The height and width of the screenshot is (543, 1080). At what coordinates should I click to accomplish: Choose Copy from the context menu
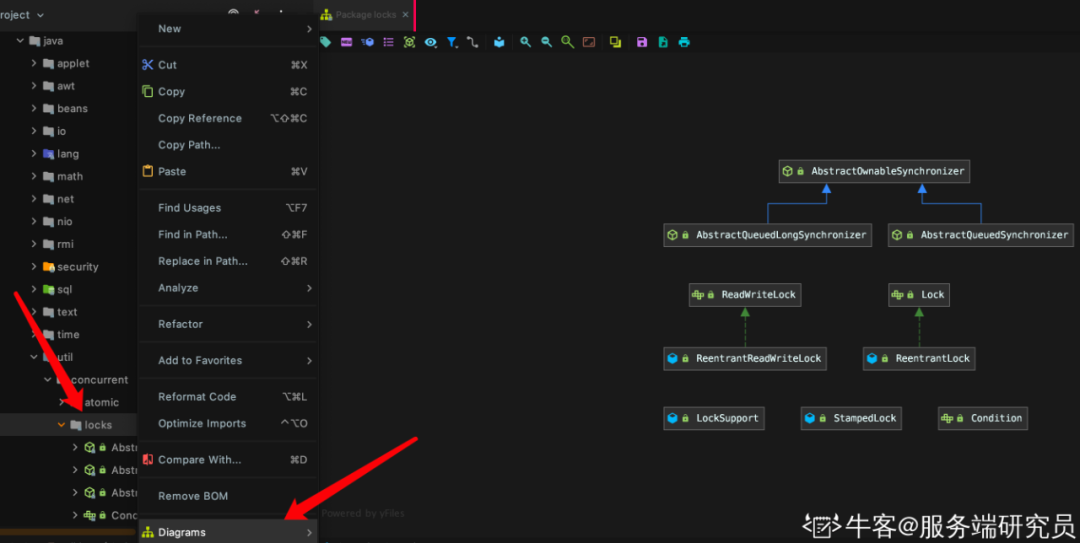(x=228, y=92)
